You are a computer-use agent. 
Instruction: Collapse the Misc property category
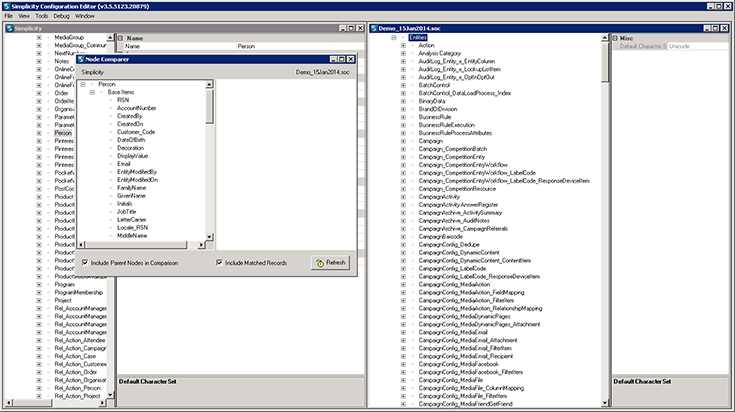615,38
